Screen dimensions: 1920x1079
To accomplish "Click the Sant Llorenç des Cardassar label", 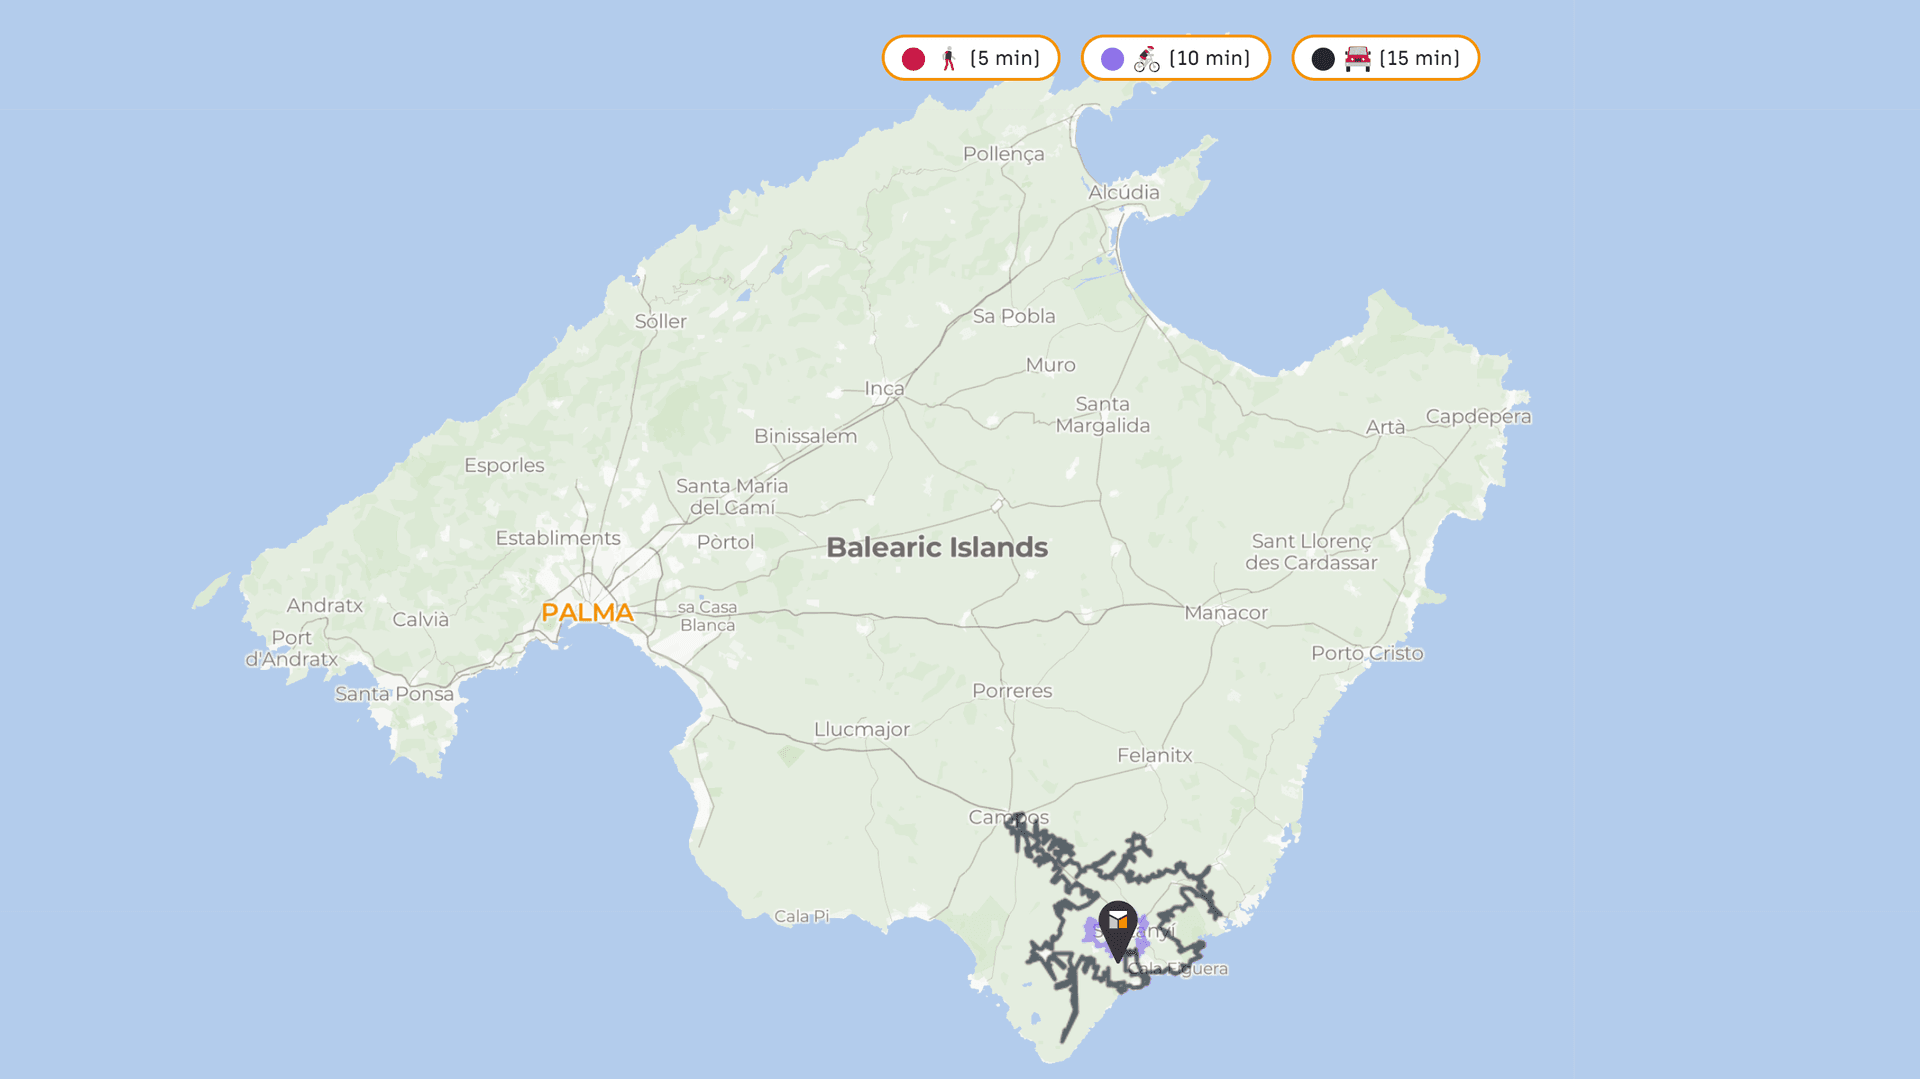I will (1311, 552).
